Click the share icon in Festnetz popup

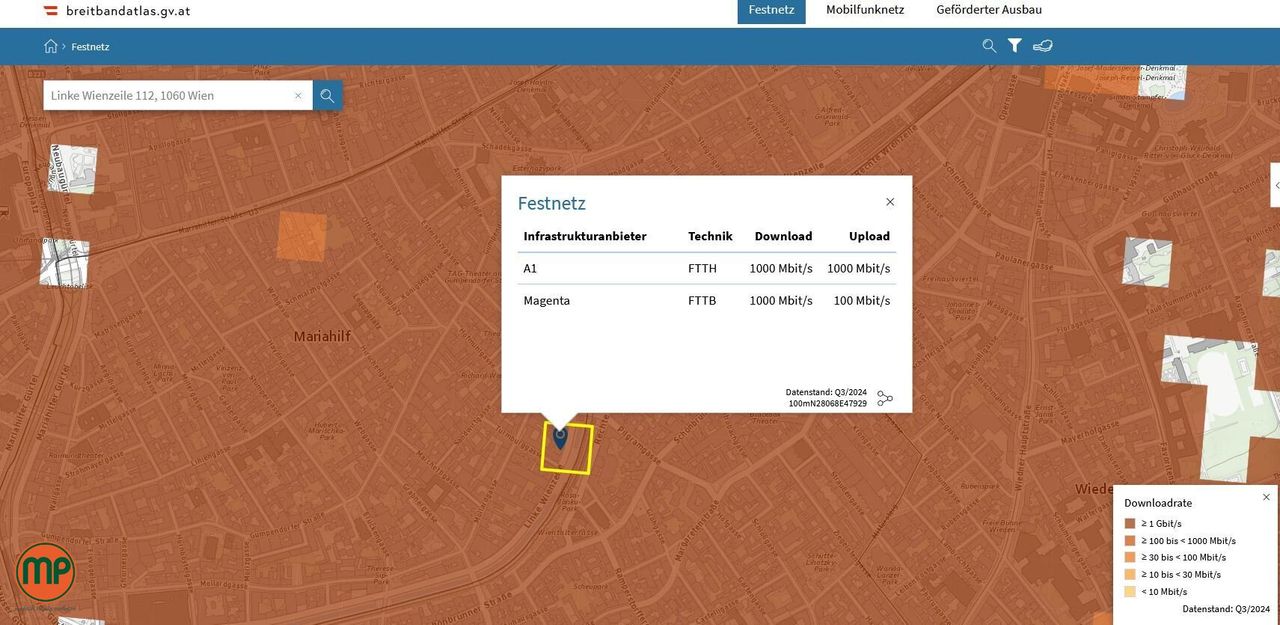tap(885, 399)
